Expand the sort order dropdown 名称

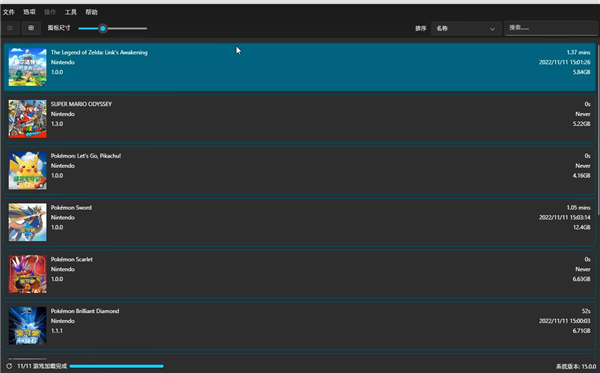pyautogui.click(x=466, y=28)
